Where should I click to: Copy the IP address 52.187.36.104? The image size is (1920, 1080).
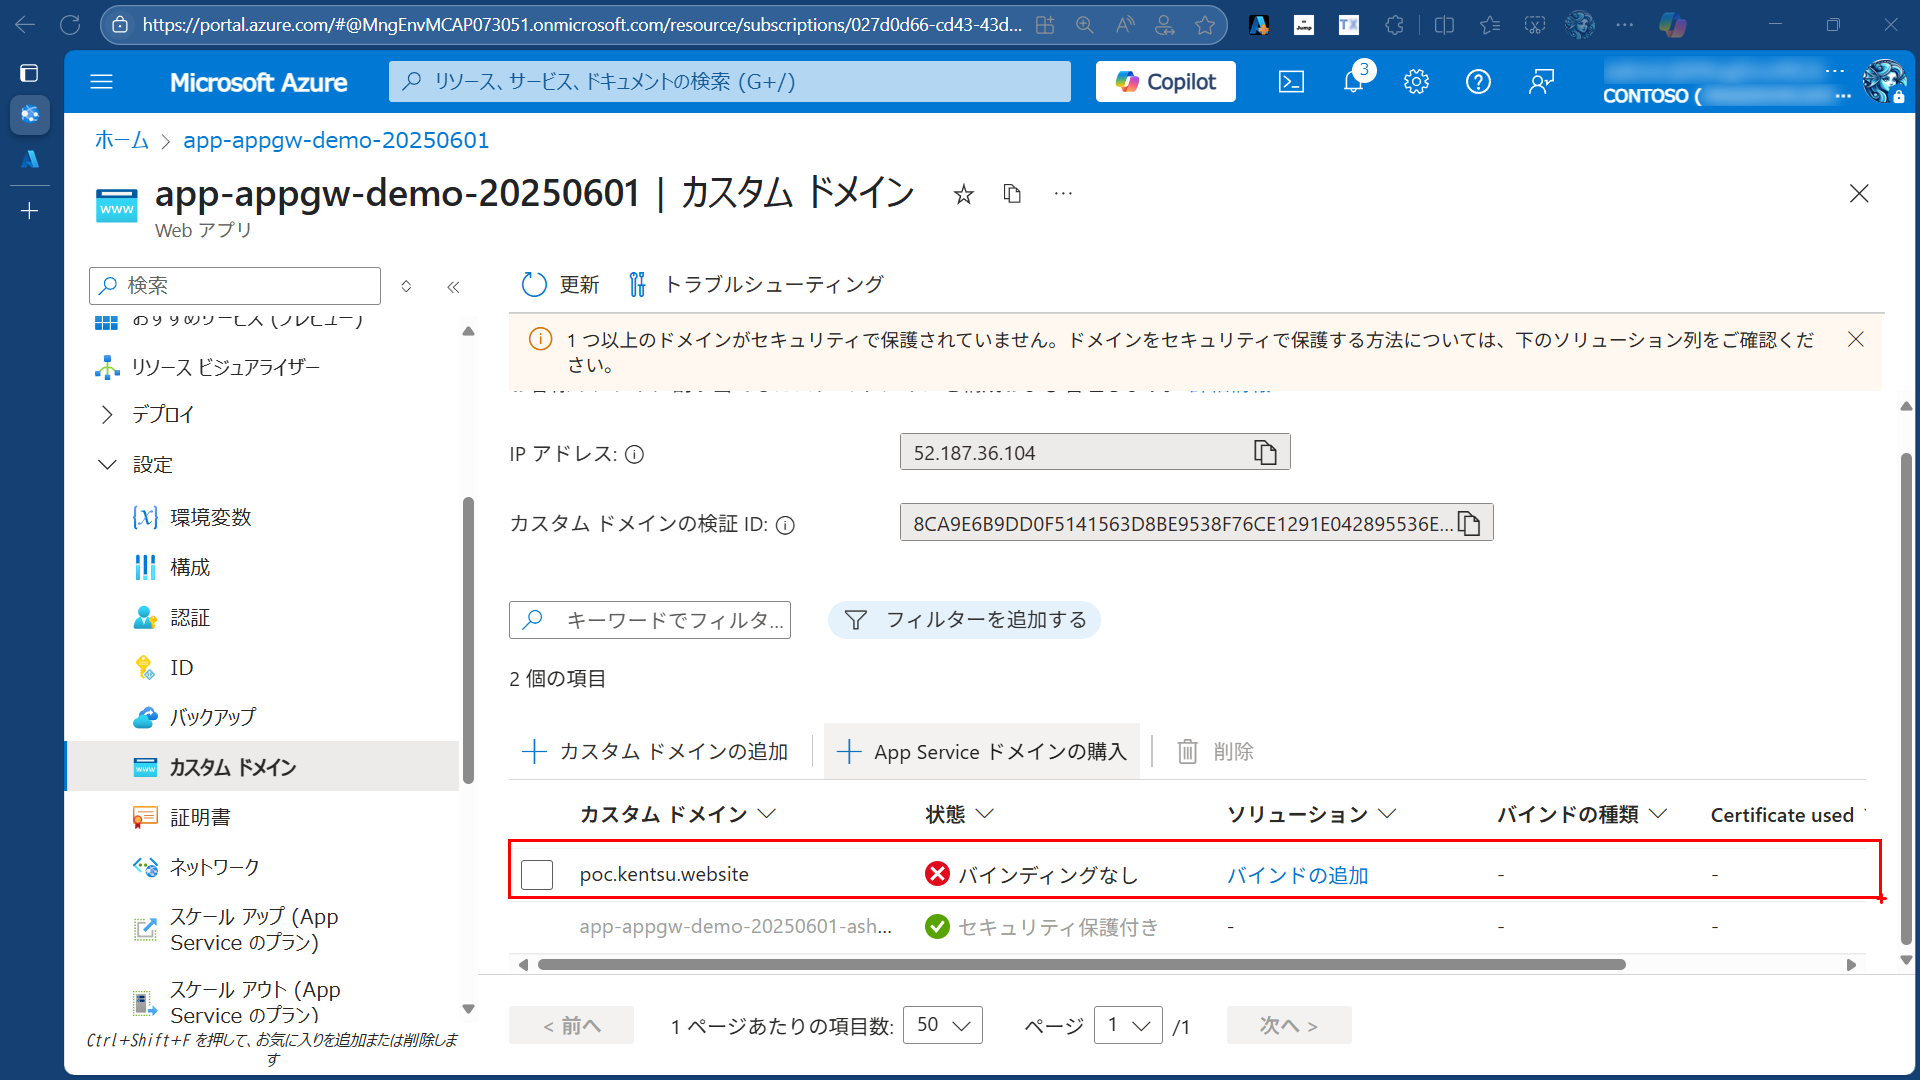1265,453
